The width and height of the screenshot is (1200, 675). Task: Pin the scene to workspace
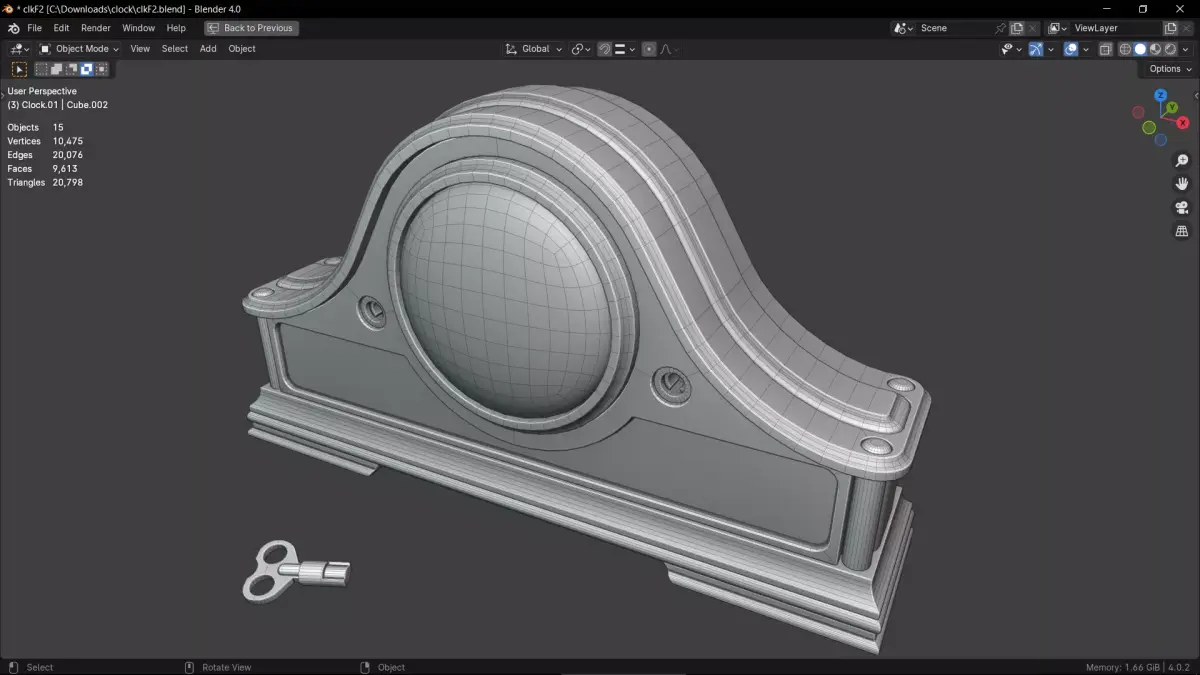[1001, 28]
